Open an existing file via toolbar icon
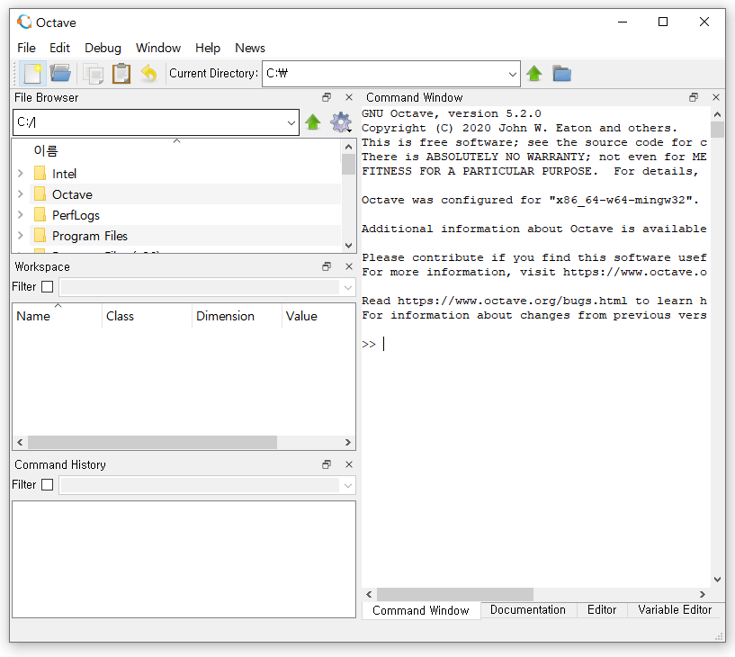 pyautogui.click(x=60, y=74)
